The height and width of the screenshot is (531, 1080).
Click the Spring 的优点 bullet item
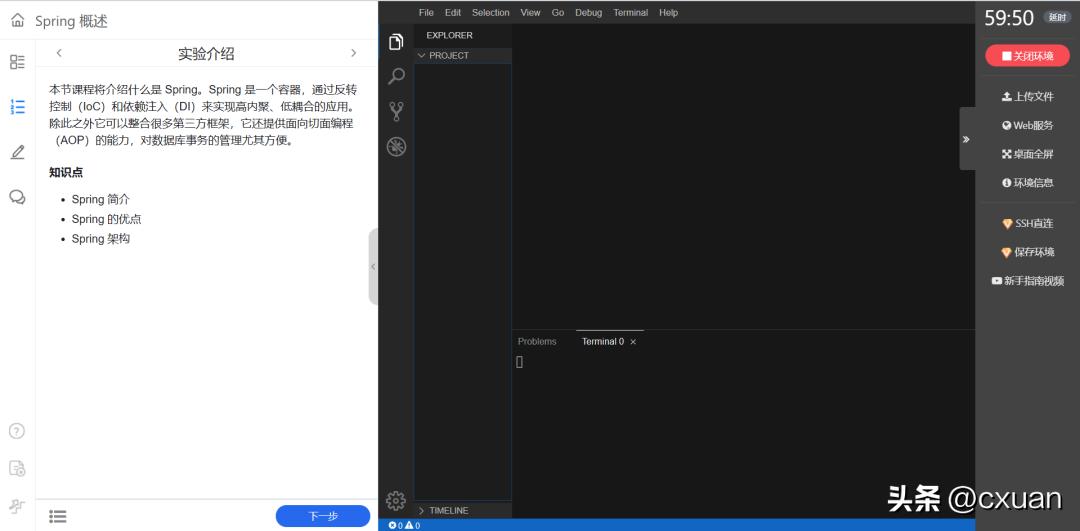pos(107,220)
